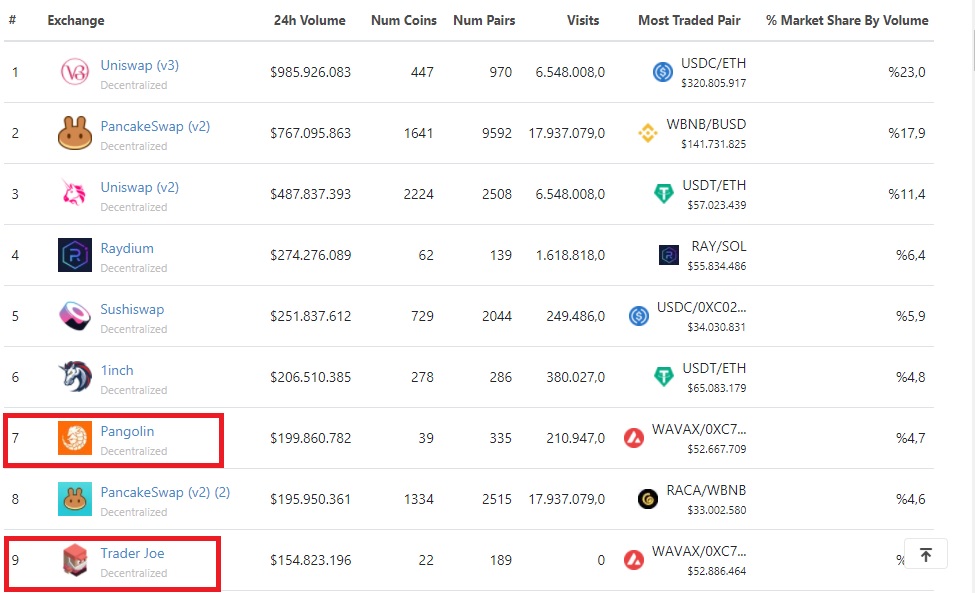Screen dimensions: 975x593
Task: Click the 249.486,0 visits value for Sushiswap
Action: click(575, 316)
